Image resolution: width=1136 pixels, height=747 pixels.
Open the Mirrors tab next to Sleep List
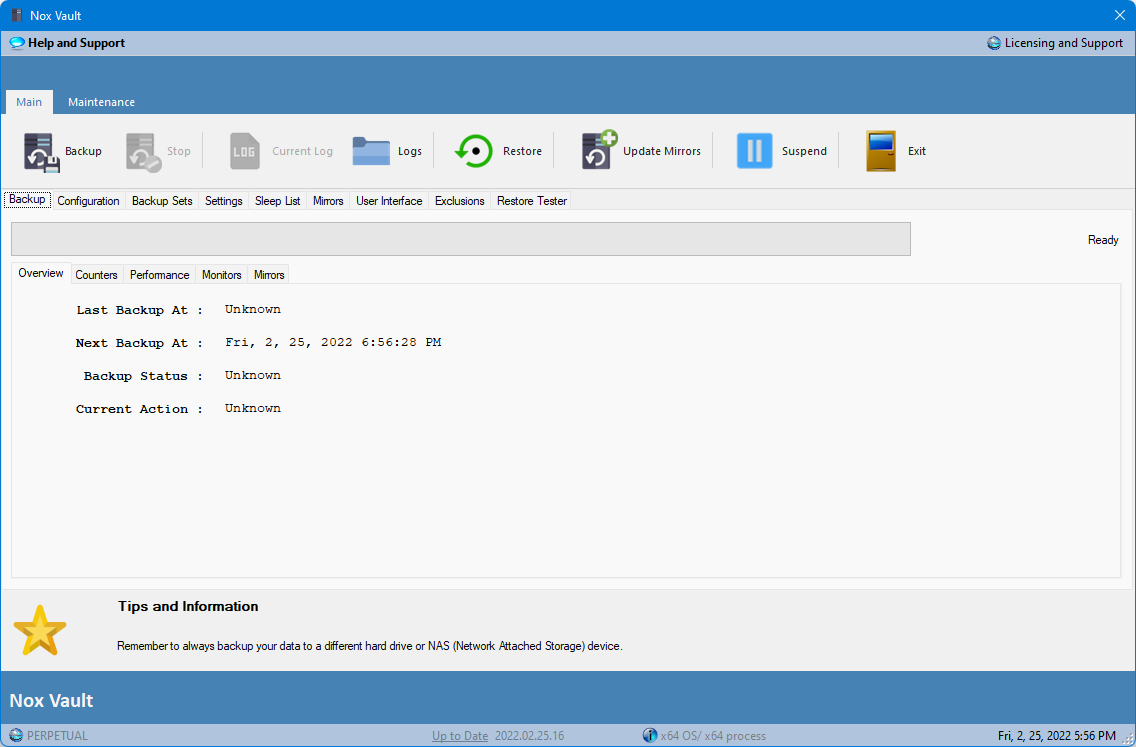click(x=328, y=201)
